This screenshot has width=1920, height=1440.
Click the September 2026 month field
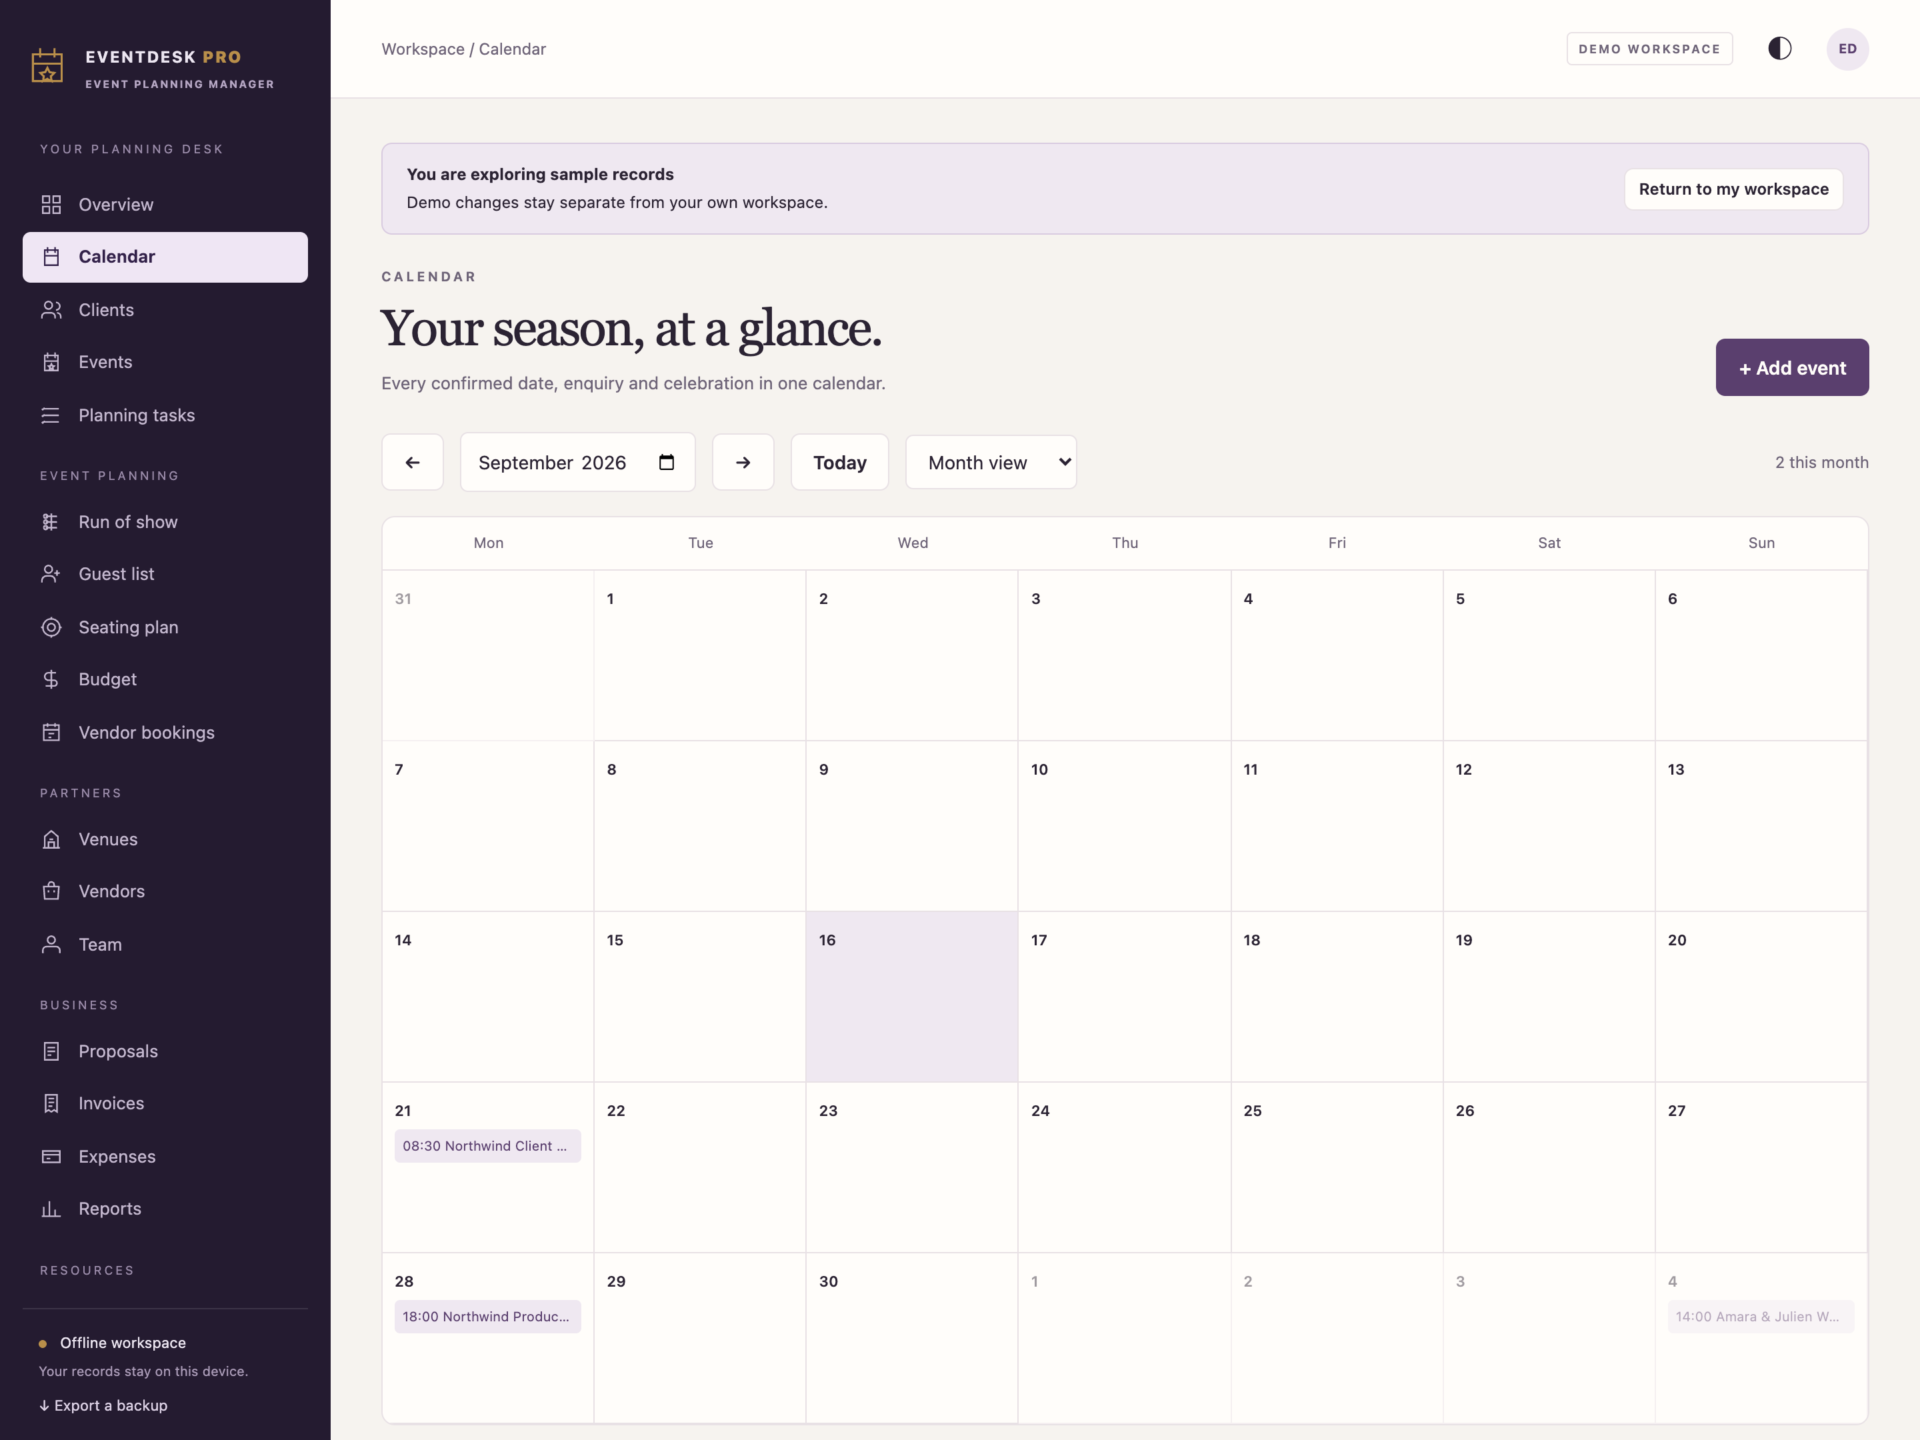point(577,462)
